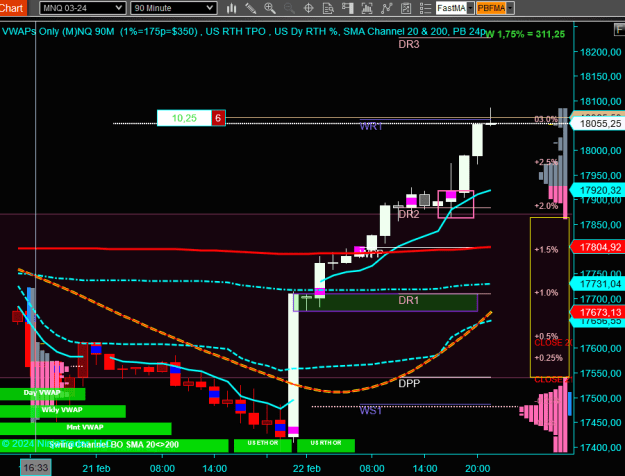The image size is (625, 476).
Task: Click the cyan 17920,32 price marker
Action: point(598,190)
